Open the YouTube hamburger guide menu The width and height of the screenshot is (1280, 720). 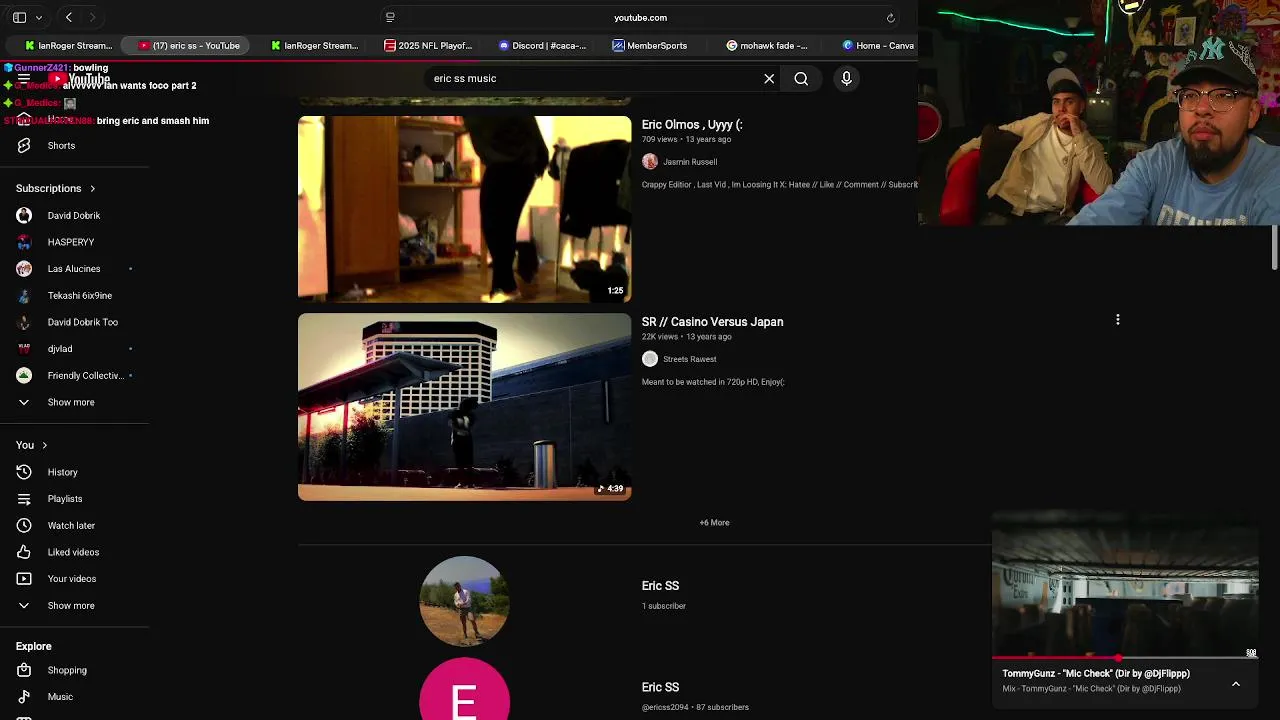click(x=24, y=79)
